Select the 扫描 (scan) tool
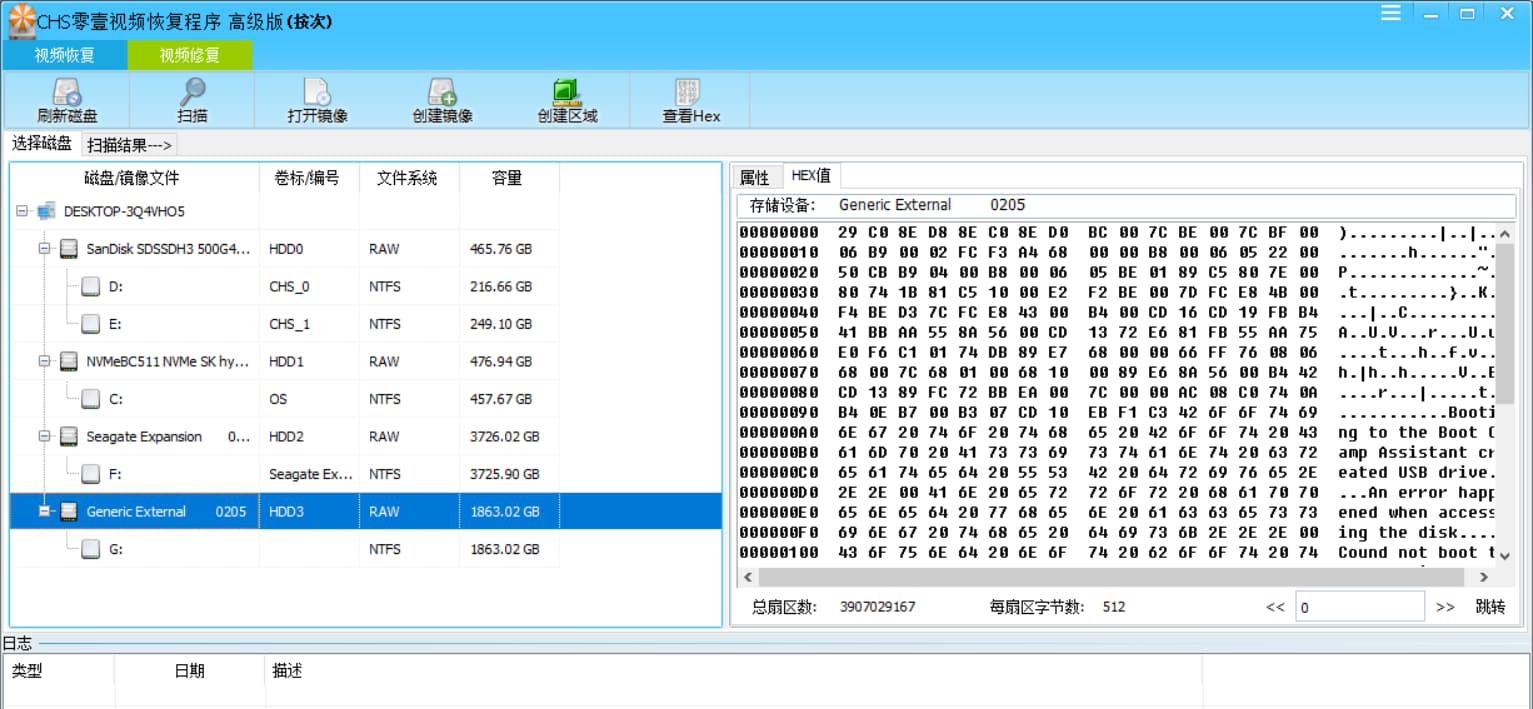Viewport: 1533px width, 709px height. click(x=190, y=100)
